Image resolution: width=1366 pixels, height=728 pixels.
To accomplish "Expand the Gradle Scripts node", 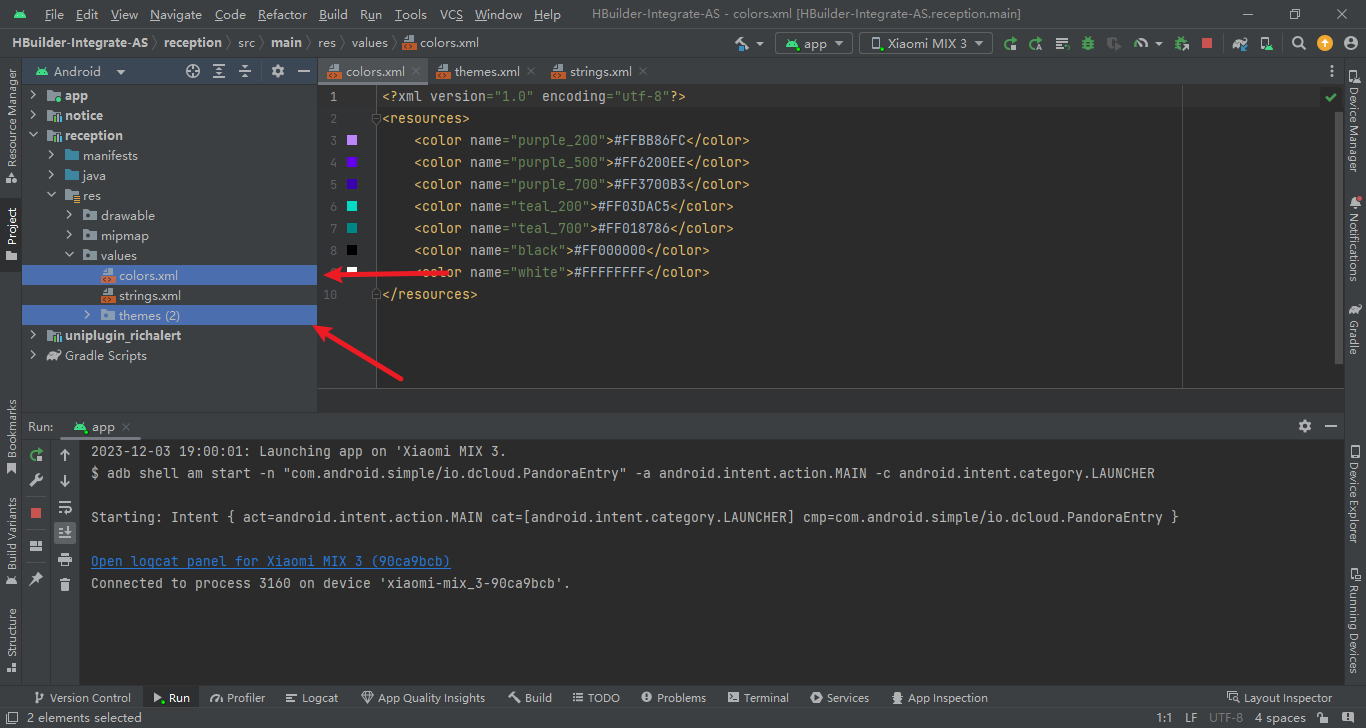I will [x=34, y=355].
